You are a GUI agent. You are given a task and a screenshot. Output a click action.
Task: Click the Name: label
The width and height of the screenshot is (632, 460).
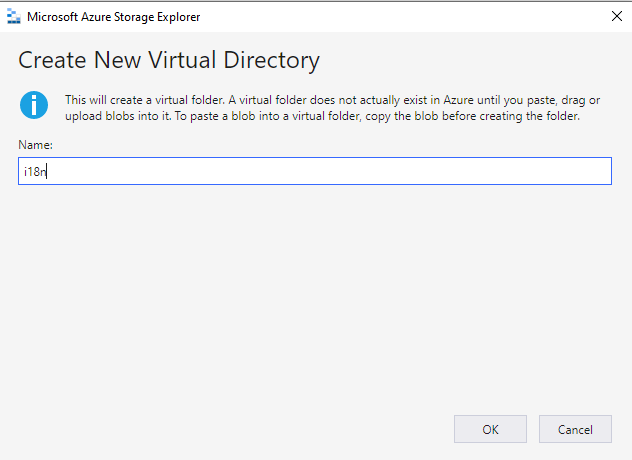(x=35, y=145)
